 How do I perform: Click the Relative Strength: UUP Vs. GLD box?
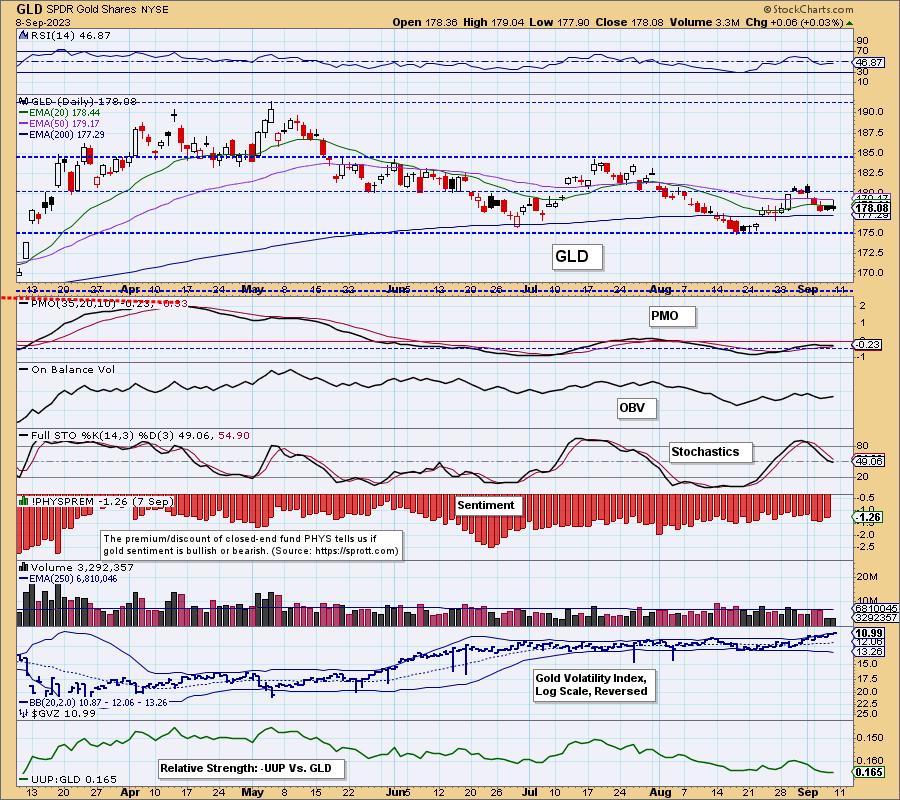[251, 768]
